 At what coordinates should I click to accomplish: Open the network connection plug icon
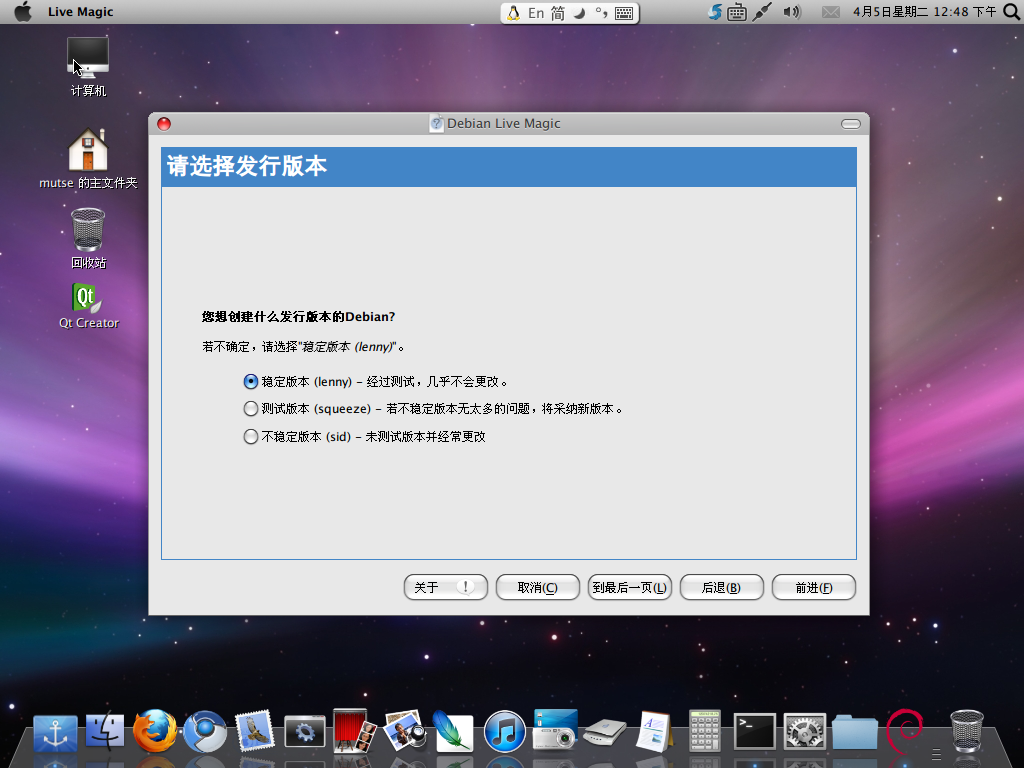pos(761,12)
